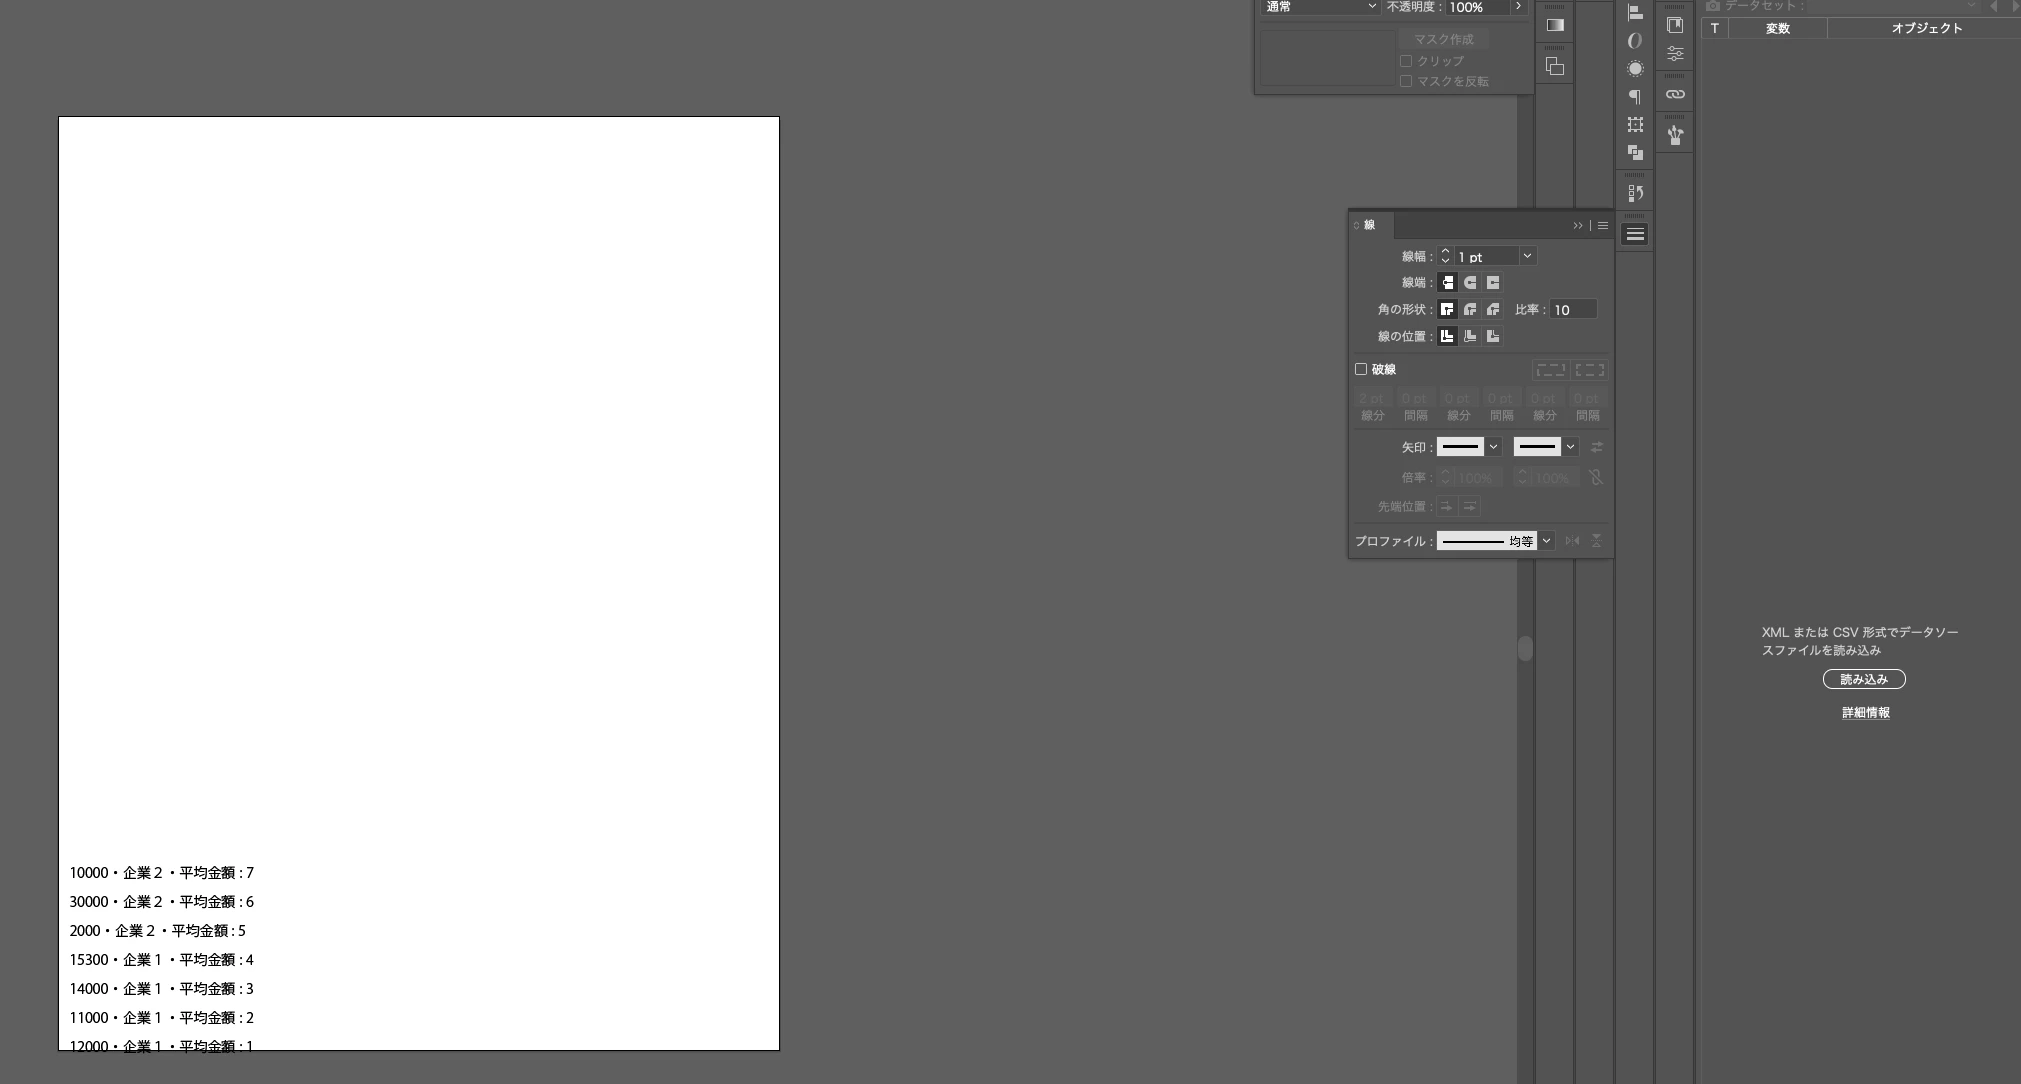2021x1084 pixels.
Task: Align stroke to outside position
Action: [1493, 337]
